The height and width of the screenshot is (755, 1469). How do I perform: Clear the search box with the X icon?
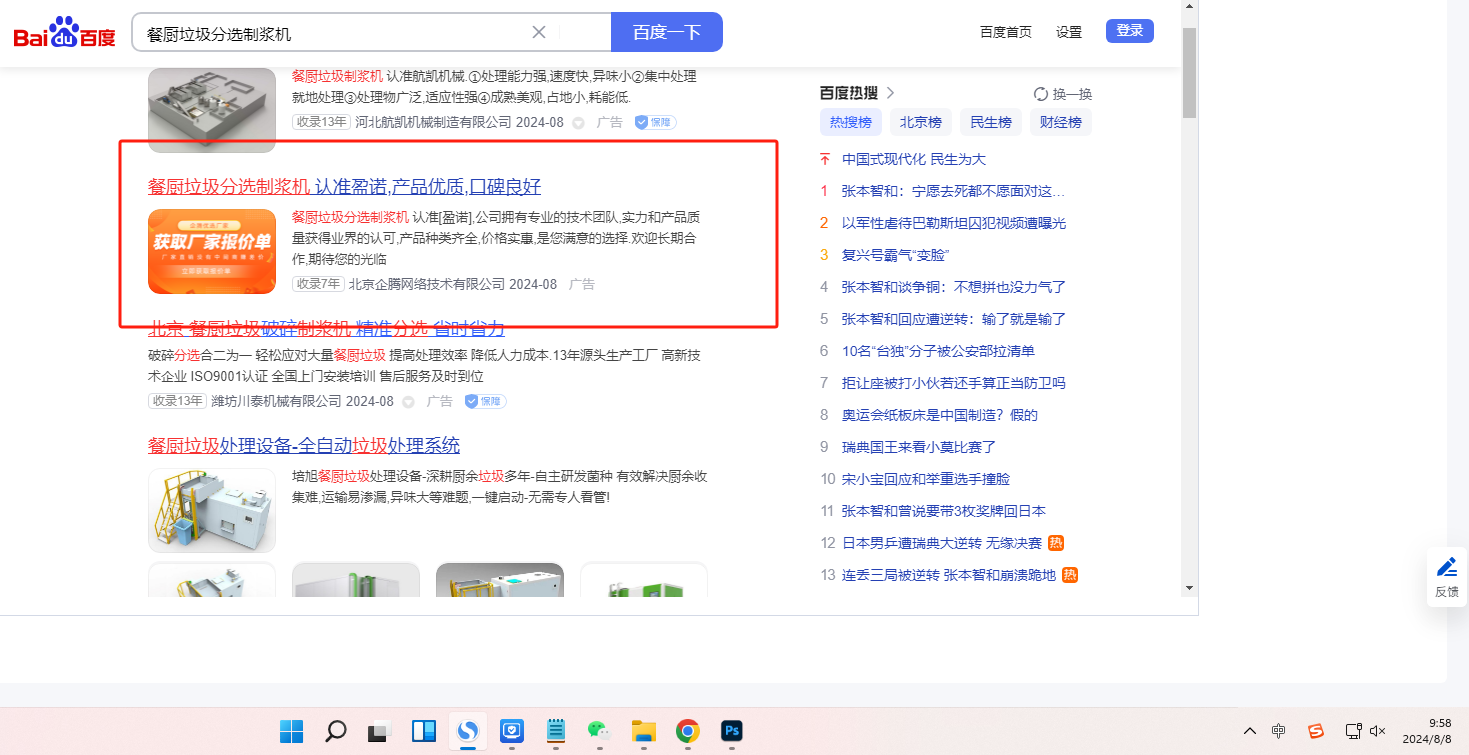pos(539,32)
